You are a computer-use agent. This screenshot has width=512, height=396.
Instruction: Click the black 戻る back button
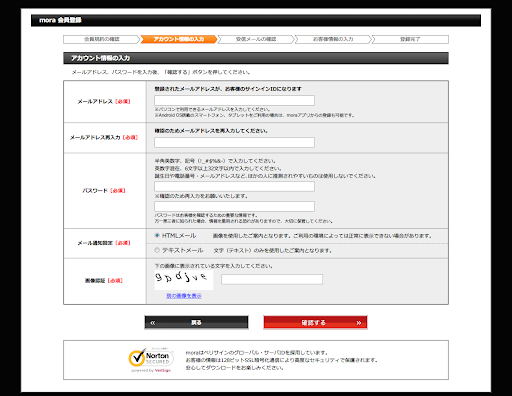tap(196, 322)
